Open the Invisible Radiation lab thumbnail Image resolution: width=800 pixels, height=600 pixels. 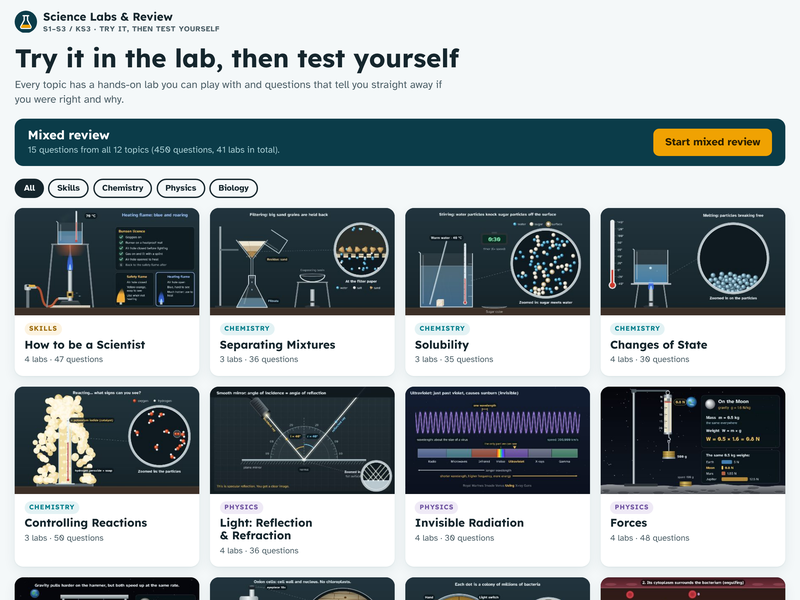(x=497, y=440)
